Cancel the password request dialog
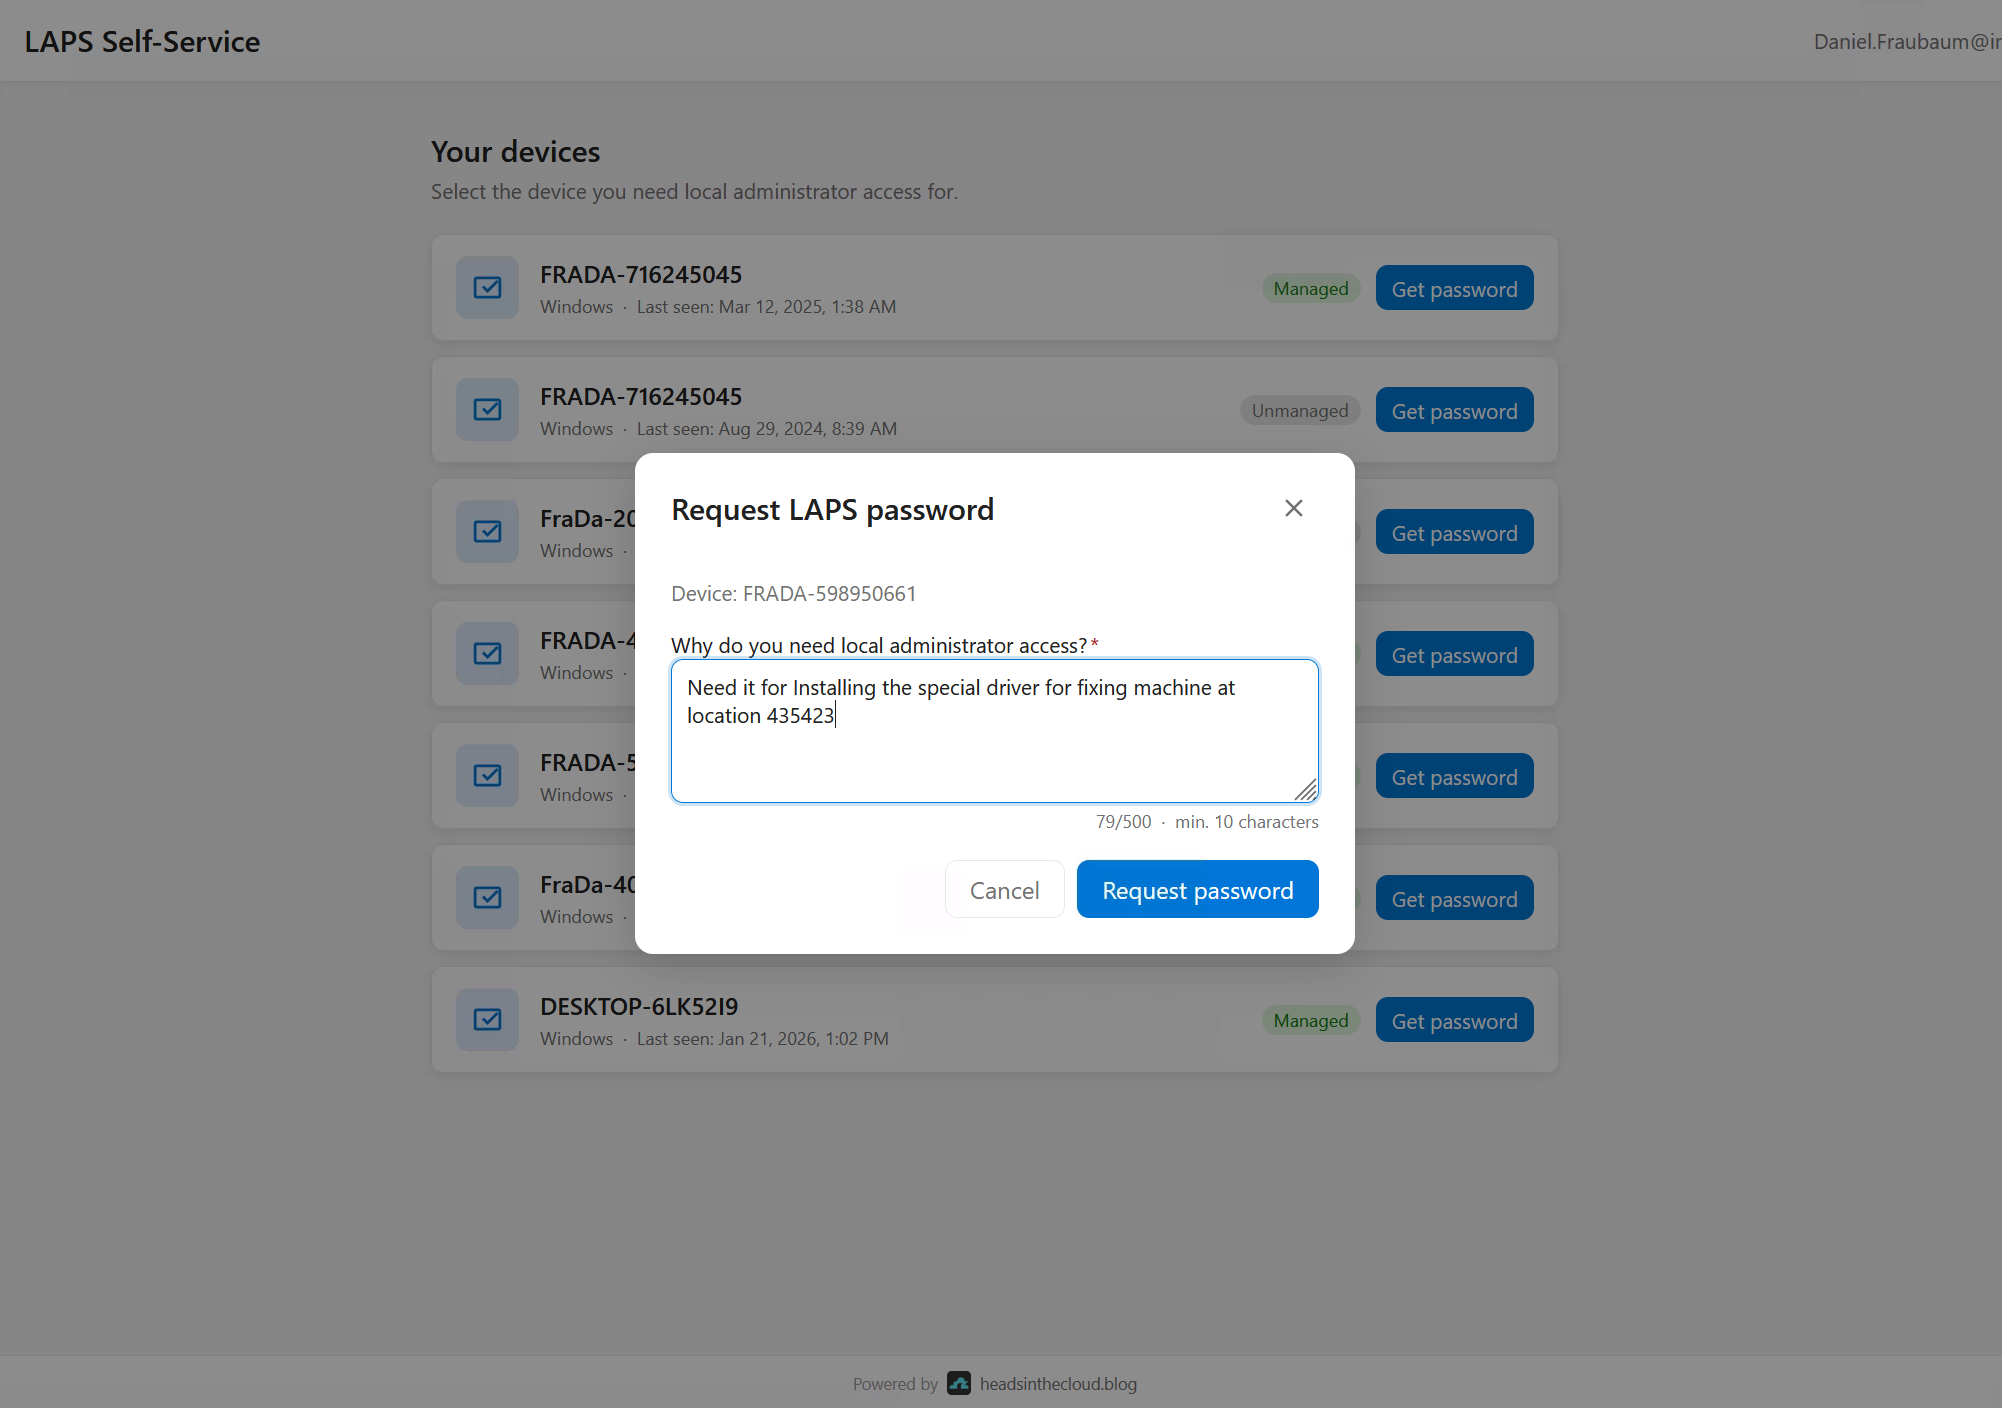The image size is (2002, 1408). point(1004,889)
